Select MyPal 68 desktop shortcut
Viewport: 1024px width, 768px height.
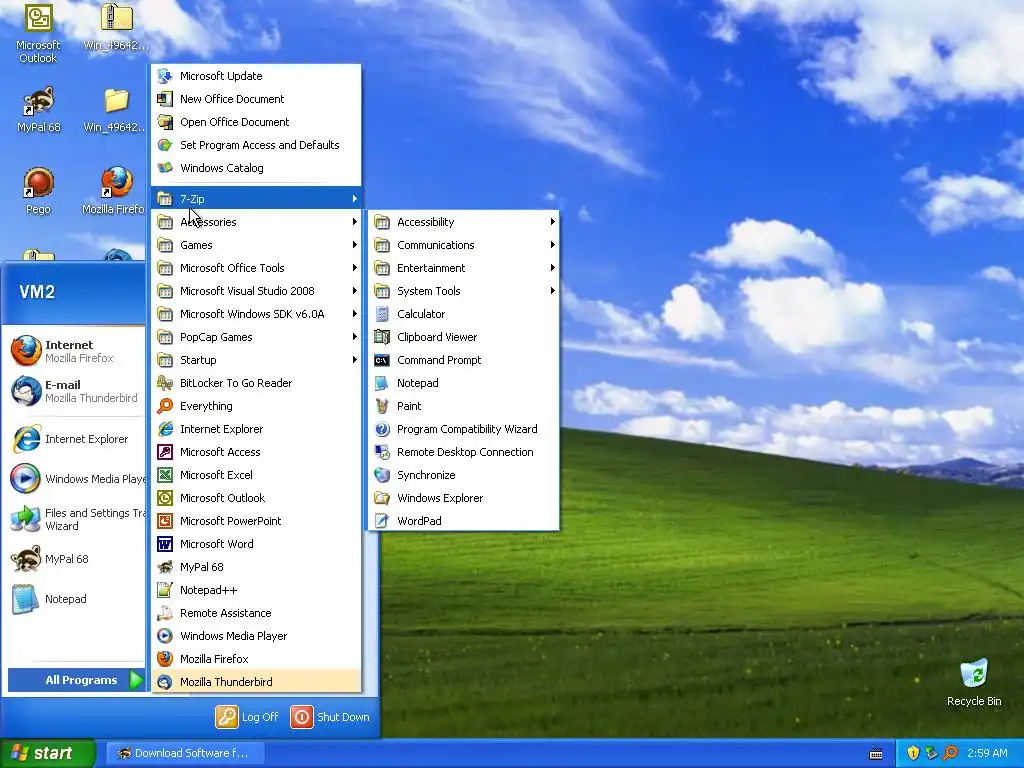38,110
